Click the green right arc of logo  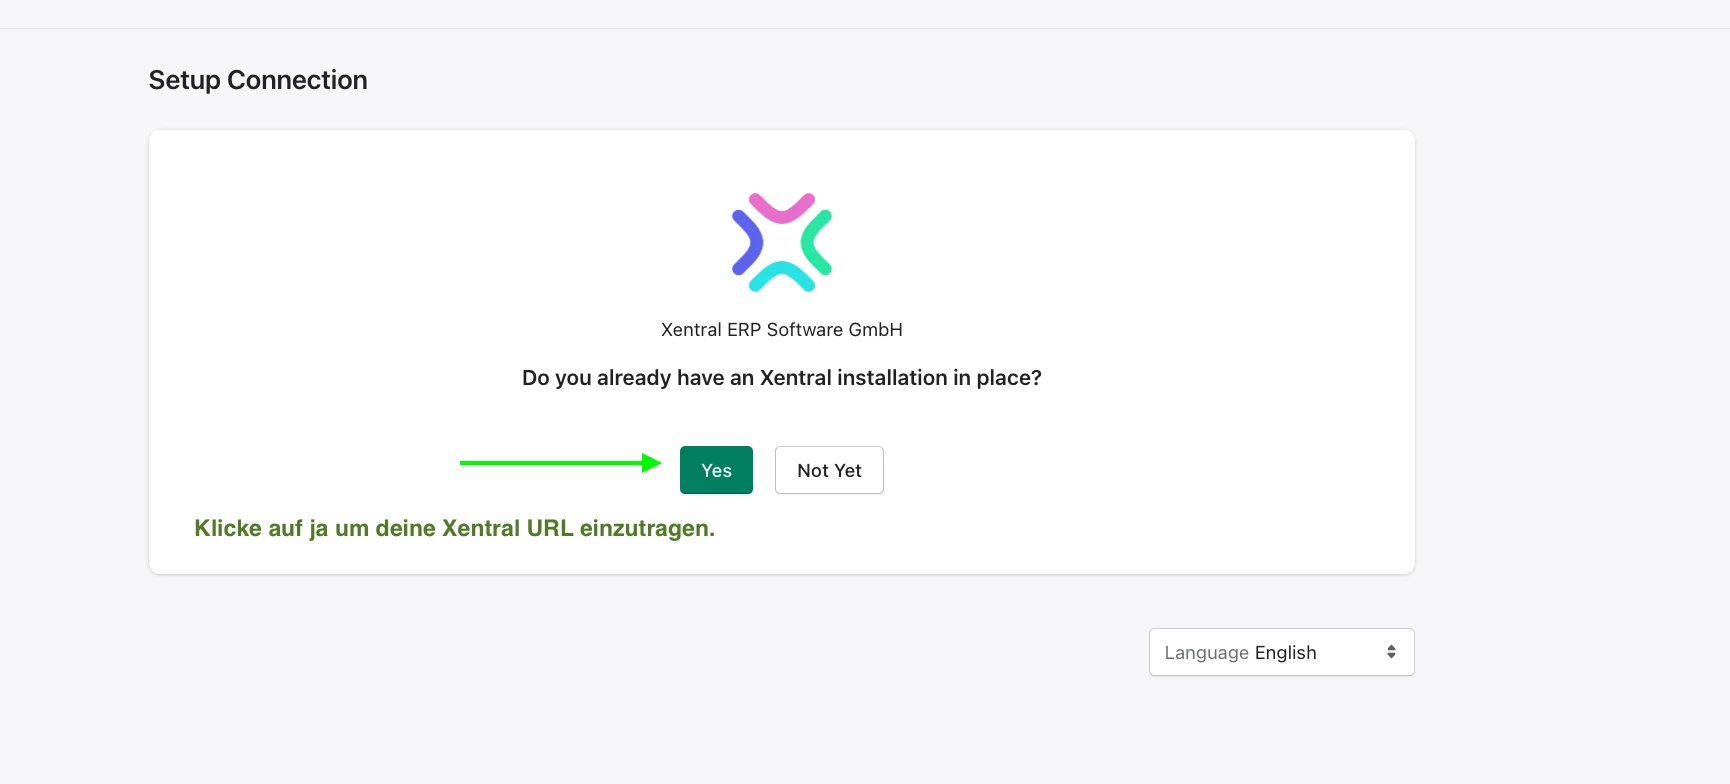coord(817,243)
